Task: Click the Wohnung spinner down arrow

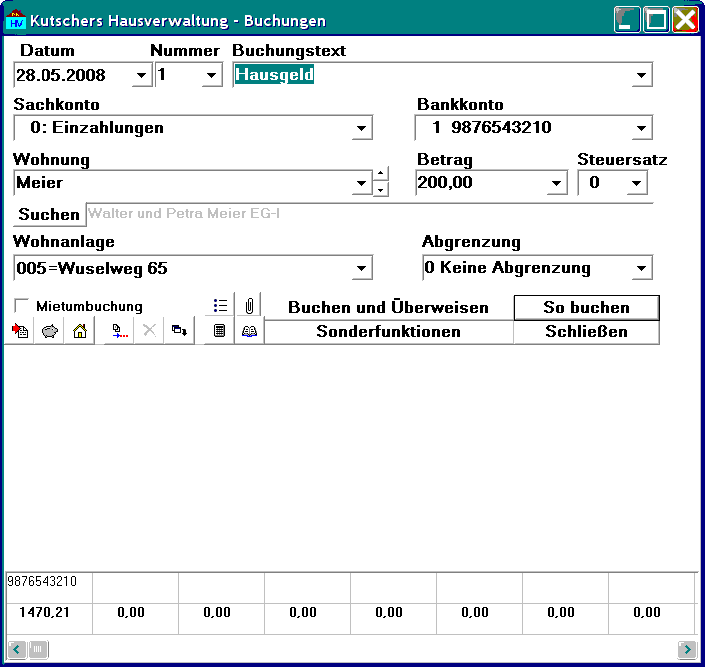Action: [381, 189]
